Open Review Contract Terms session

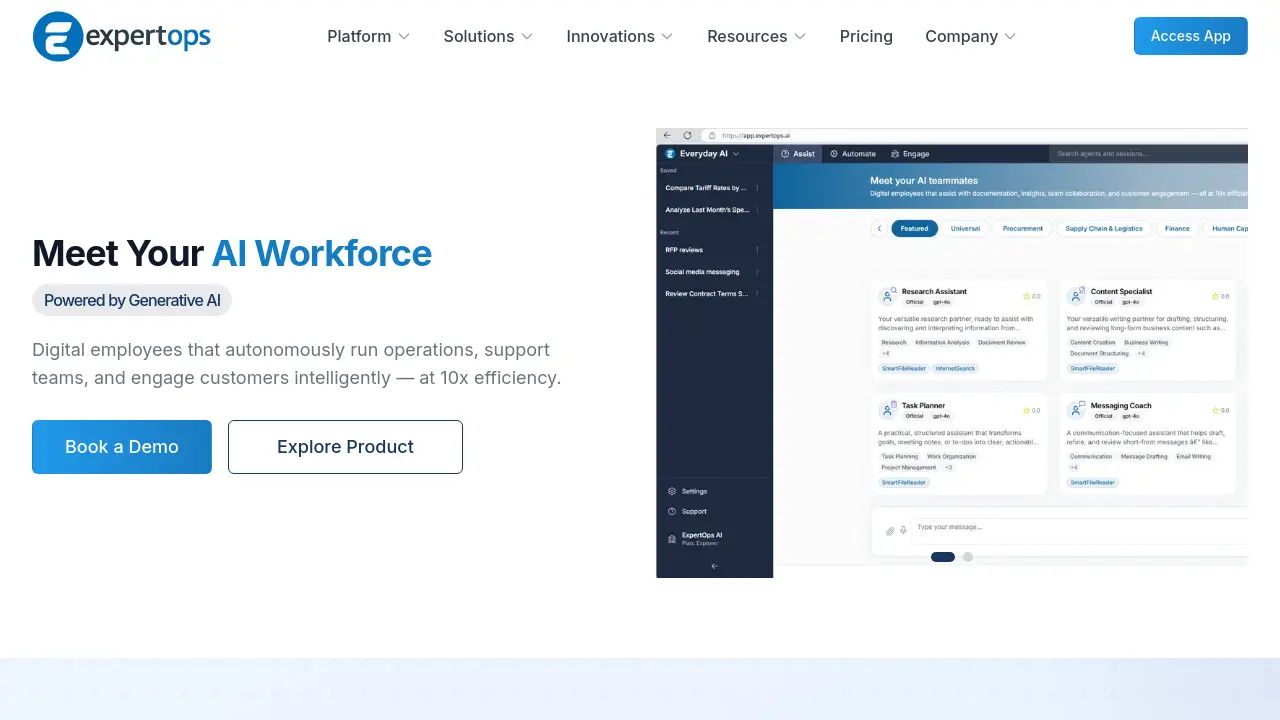pos(706,294)
